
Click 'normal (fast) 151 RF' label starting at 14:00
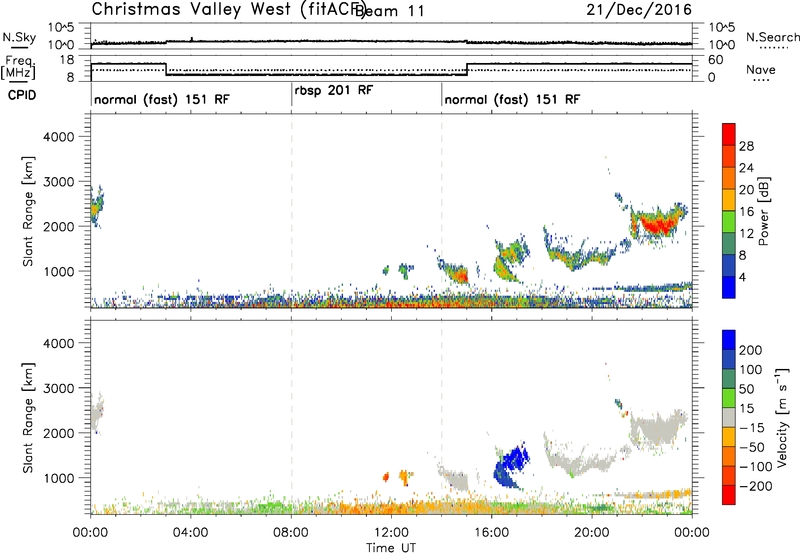pyautogui.click(x=512, y=99)
